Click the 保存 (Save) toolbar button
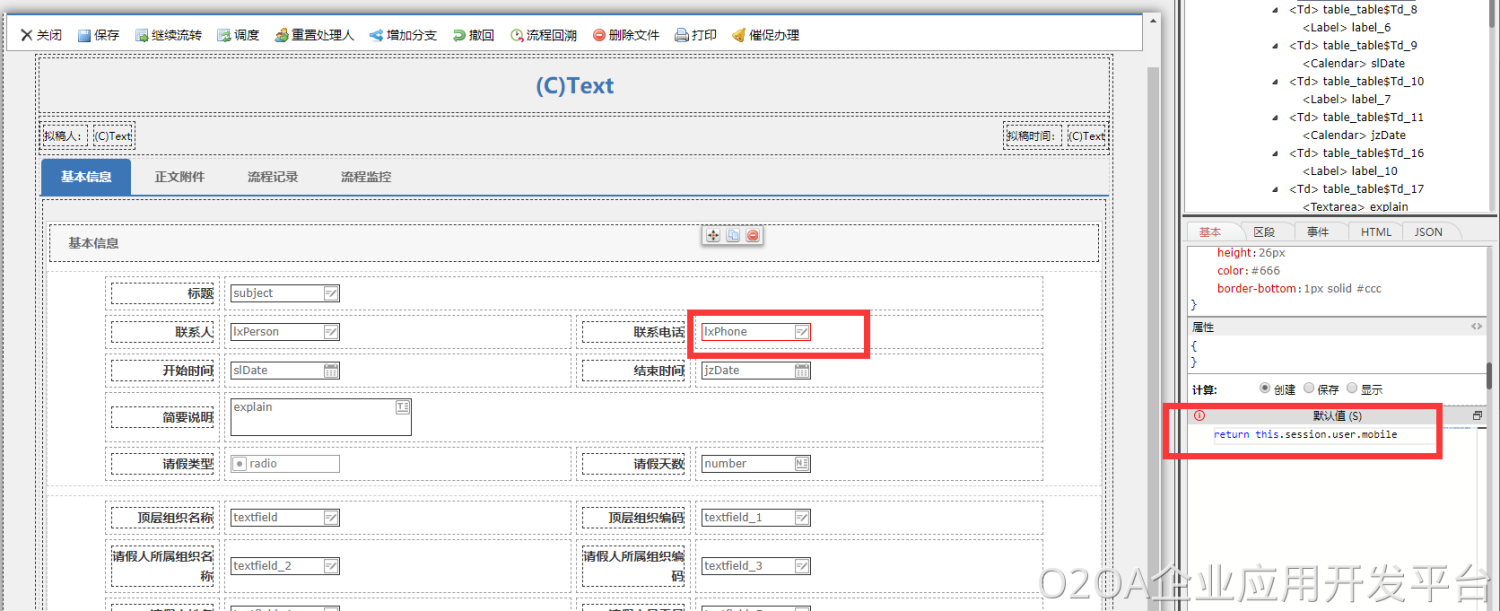Screen dimensions: 1500x611 [98, 35]
